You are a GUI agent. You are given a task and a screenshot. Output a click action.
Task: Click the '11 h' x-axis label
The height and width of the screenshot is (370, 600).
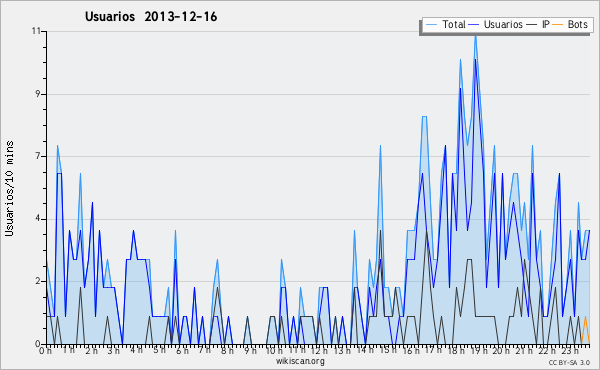click(x=297, y=350)
